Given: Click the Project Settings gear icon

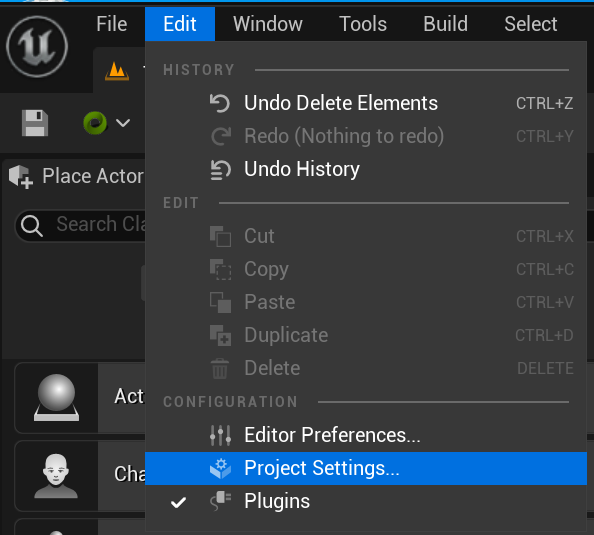Looking at the screenshot, I should (x=220, y=468).
